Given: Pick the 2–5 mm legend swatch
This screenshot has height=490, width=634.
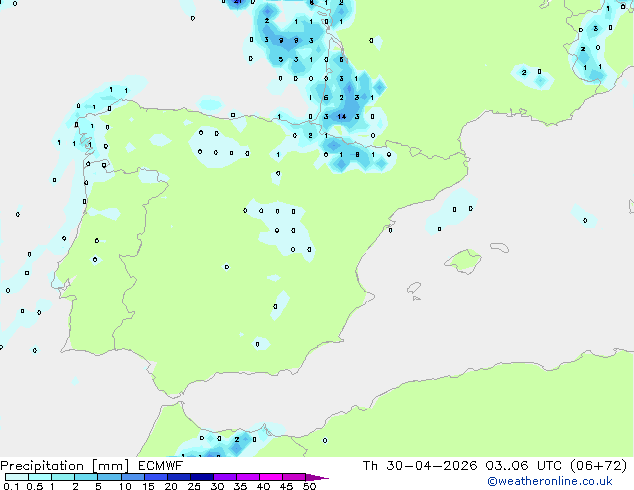Looking at the screenshot, I should click(86, 477).
